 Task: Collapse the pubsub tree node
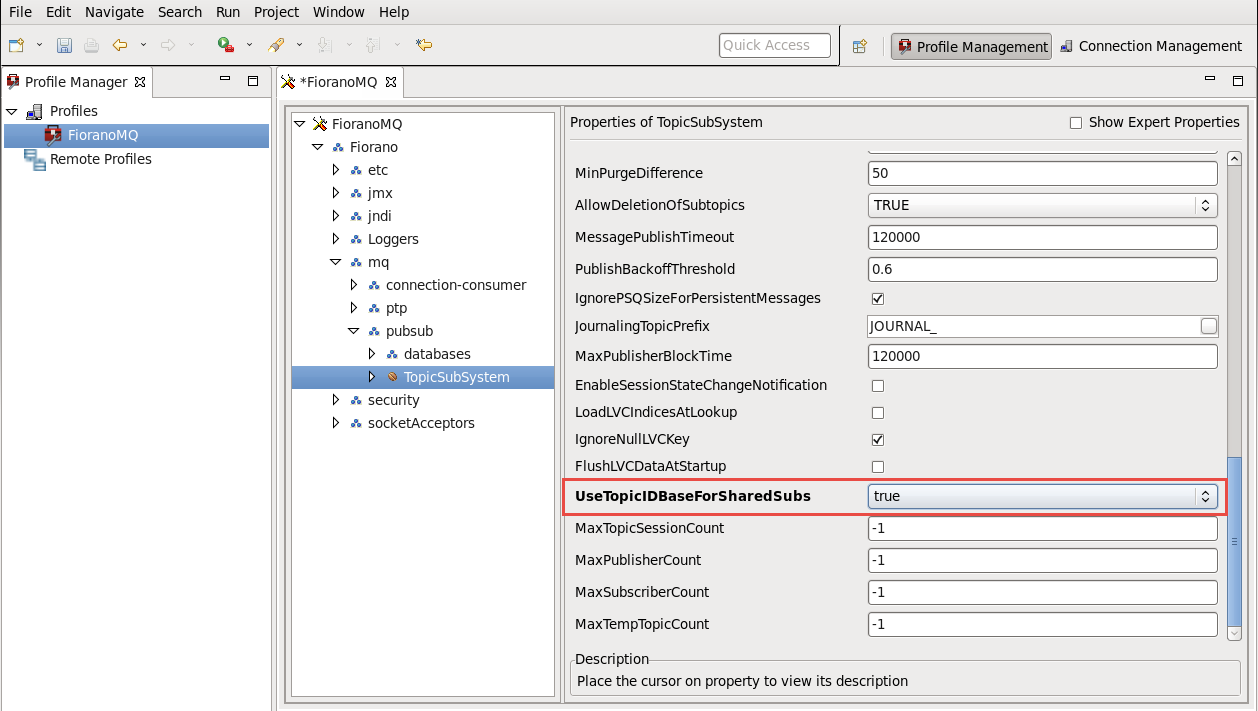(354, 331)
